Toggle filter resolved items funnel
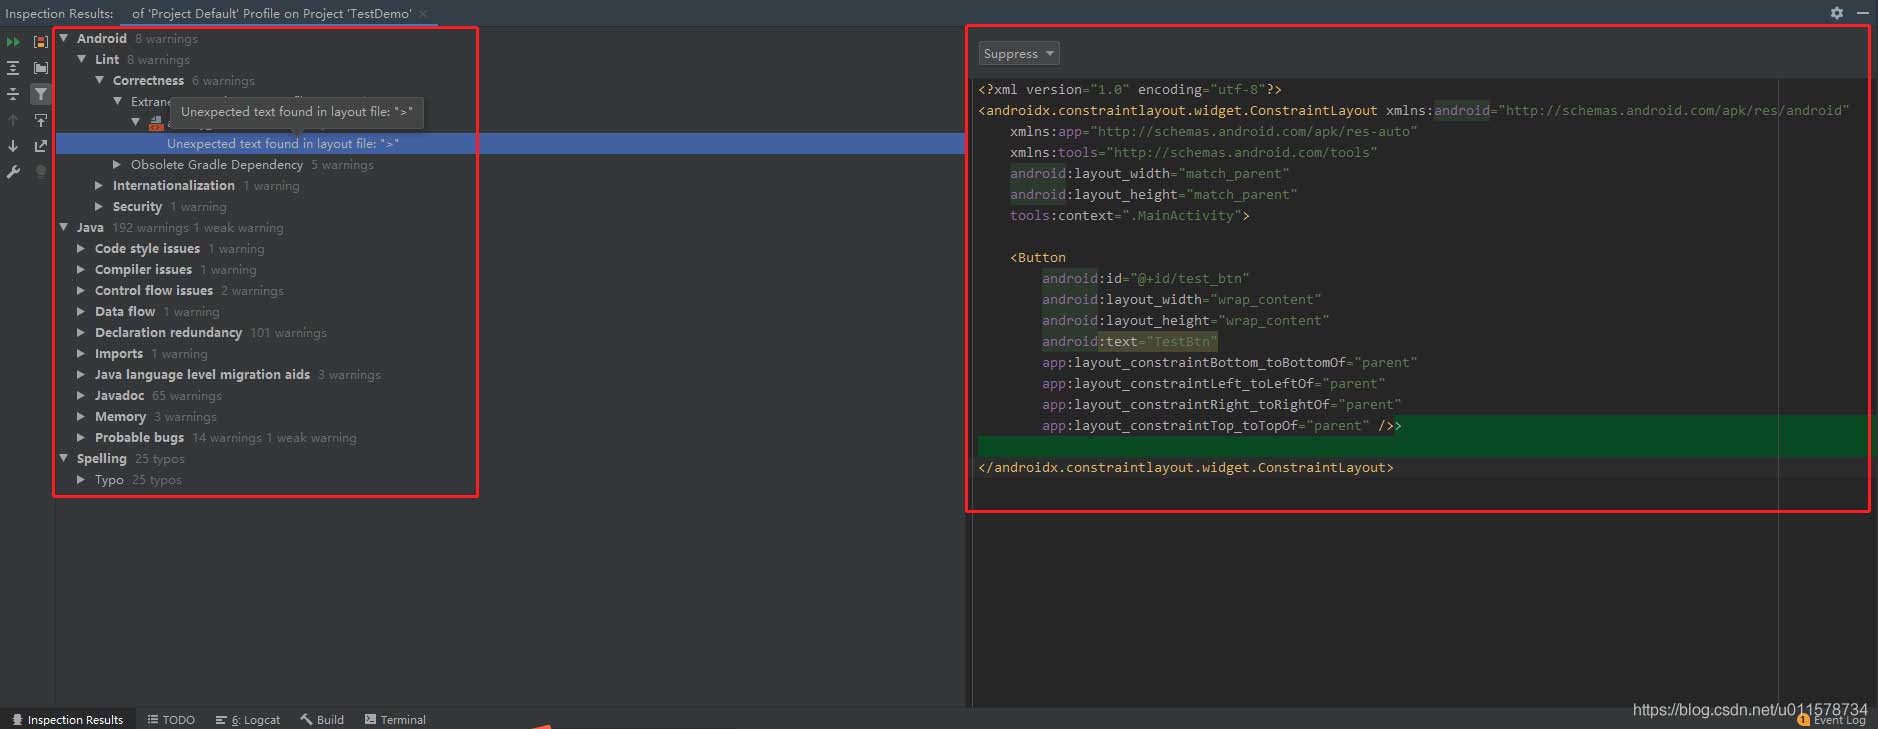Screen dimensions: 1878x729 [x=41, y=94]
